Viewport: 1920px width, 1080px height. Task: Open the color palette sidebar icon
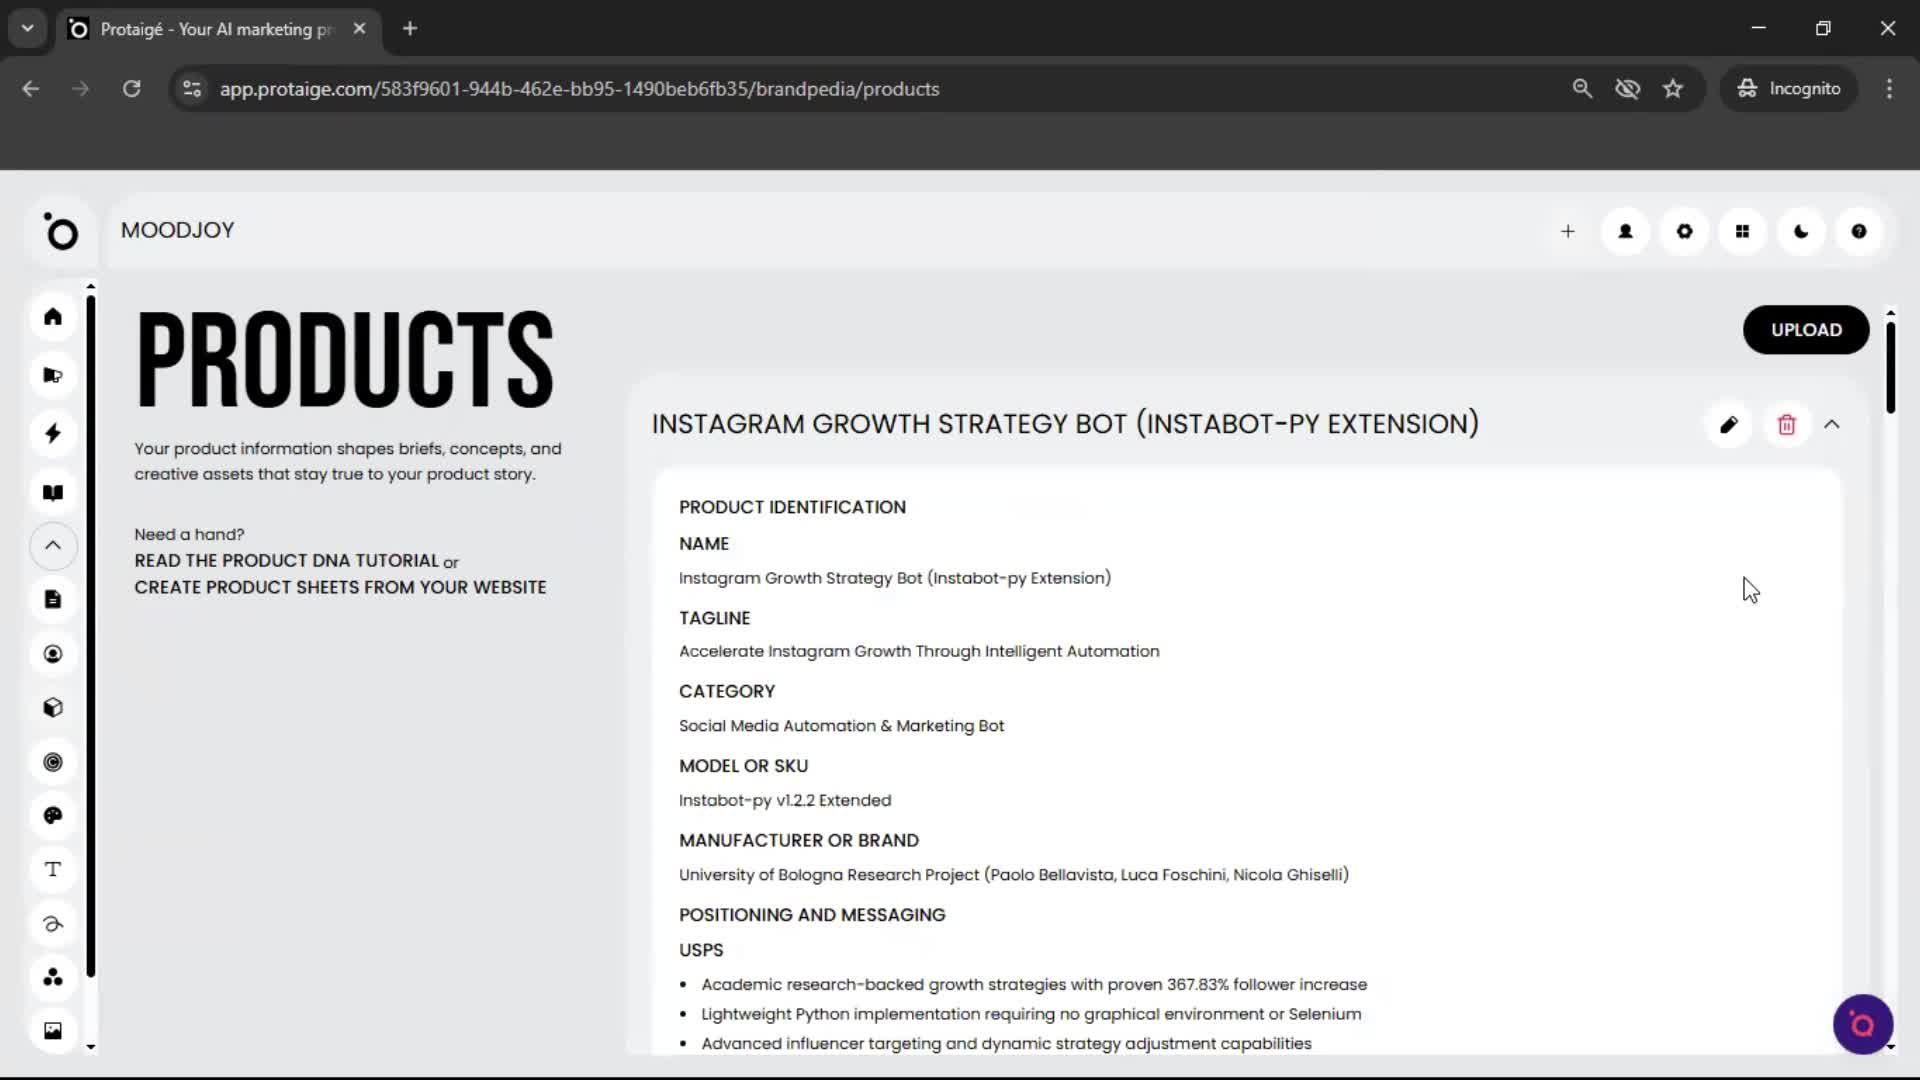click(x=52, y=815)
